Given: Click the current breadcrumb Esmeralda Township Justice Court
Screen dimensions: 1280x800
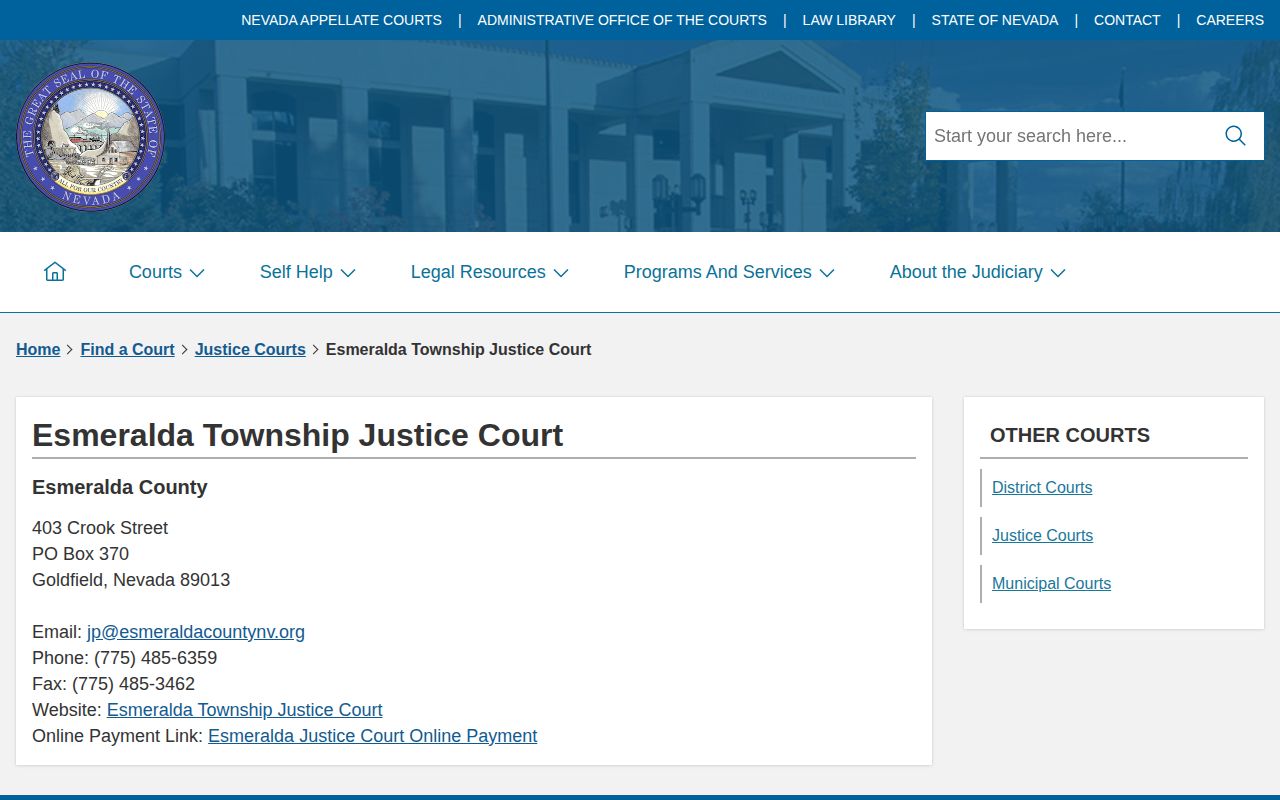Looking at the screenshot, I should [x=459, y=349].
